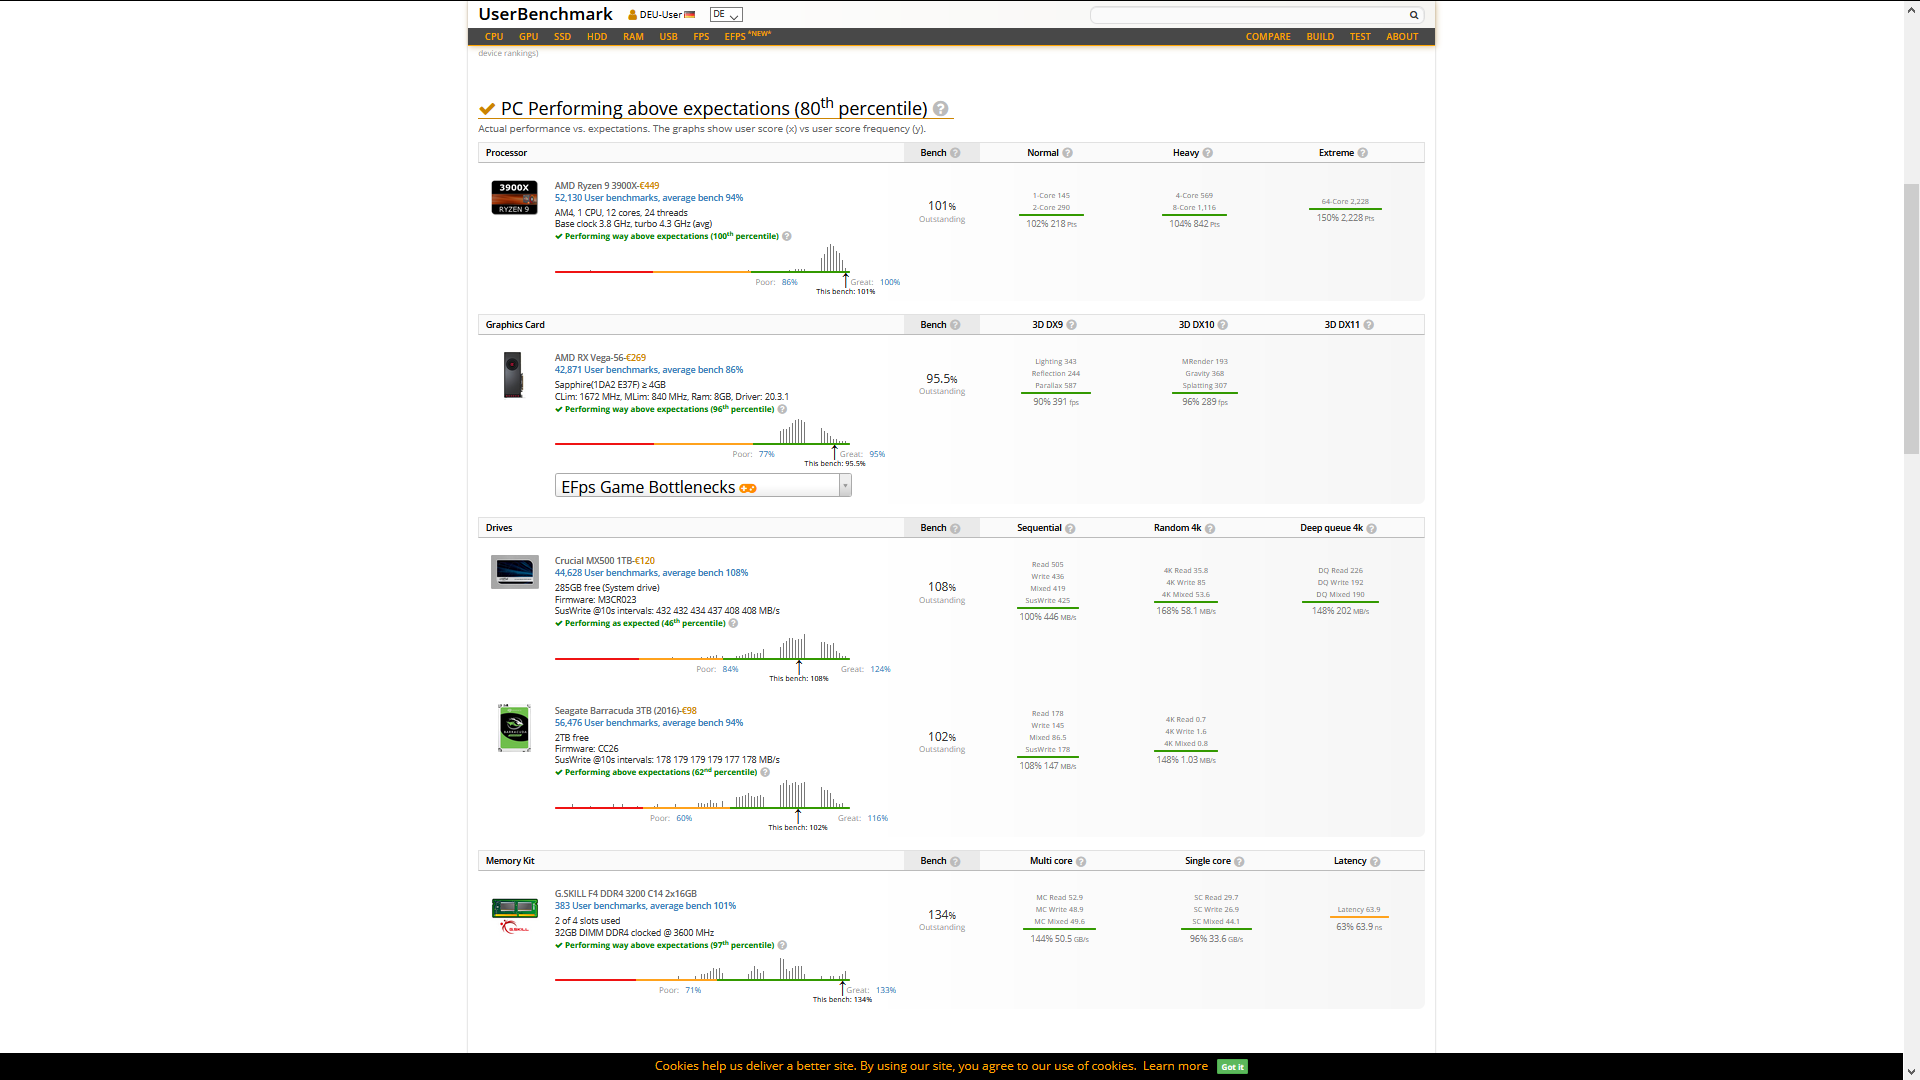Click the search magnifier icon
The image size is (1920, 1080).
(1413, 15)
